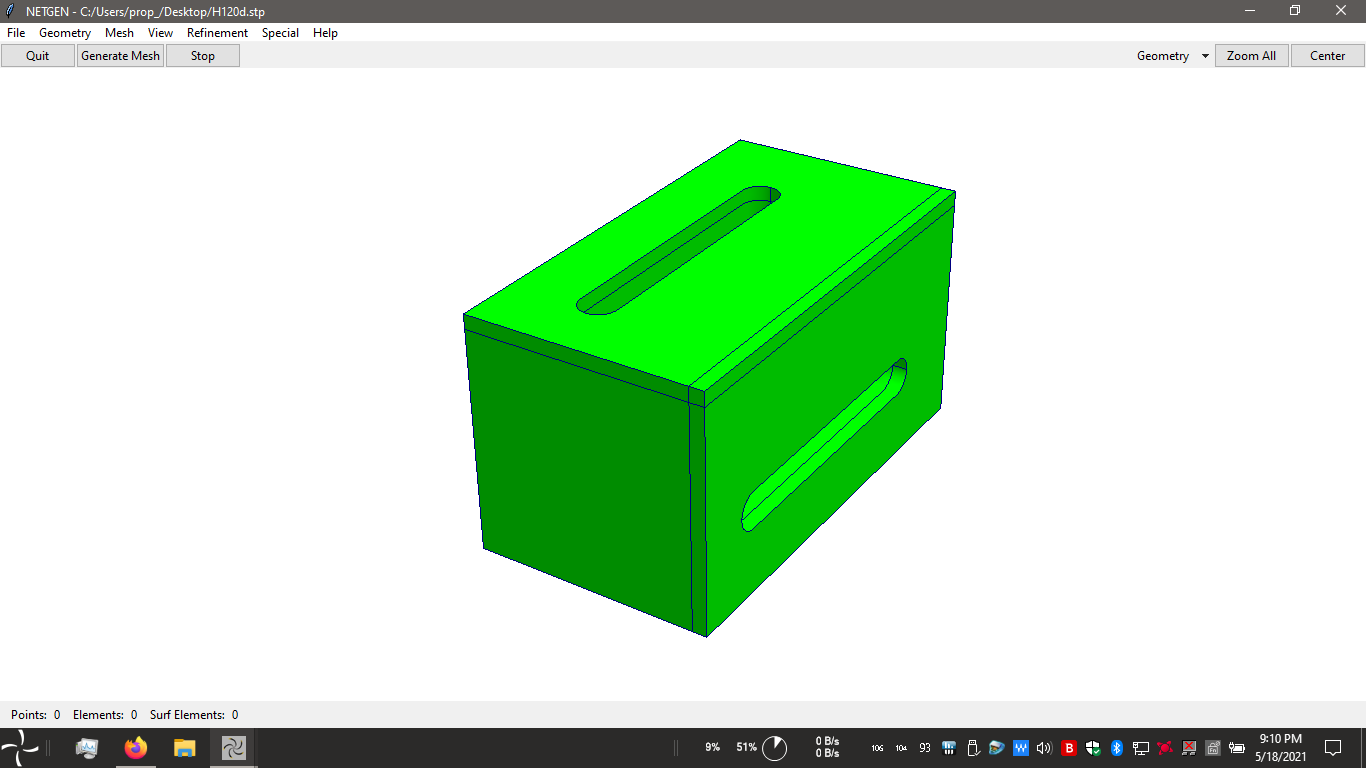Open the Help menu
1366x768 pixels.
pyautogui.click(x=325, y=33)
